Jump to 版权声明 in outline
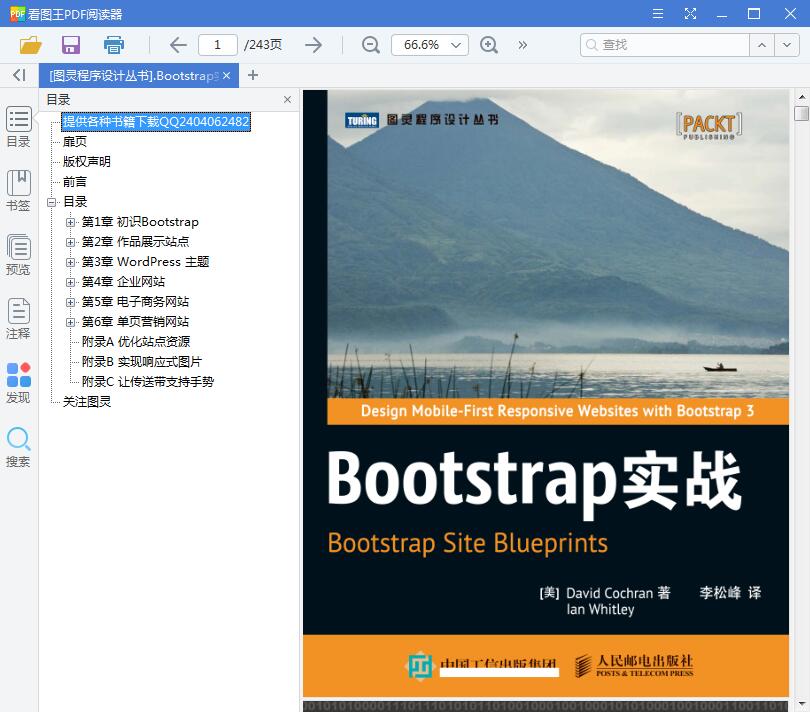Image resolution: width=810 pixels, height=712 pixels. pos(87,162)
